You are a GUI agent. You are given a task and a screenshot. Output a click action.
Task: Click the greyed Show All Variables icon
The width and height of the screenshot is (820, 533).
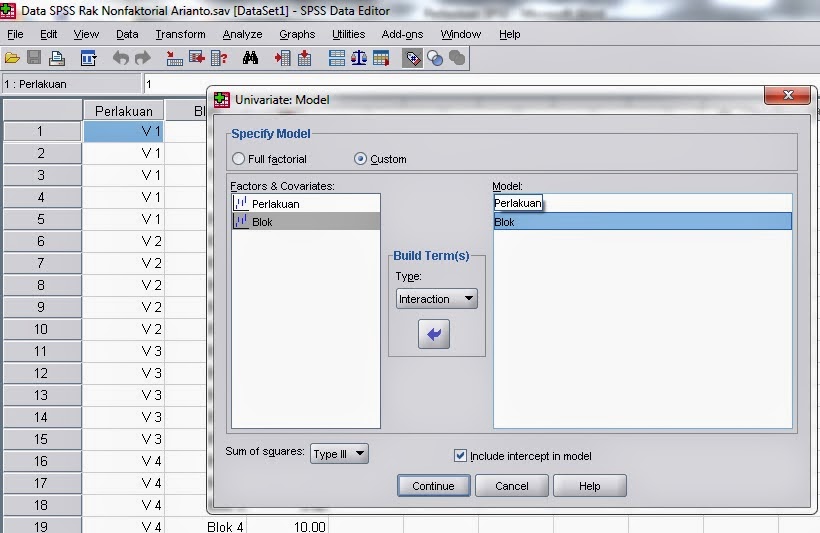(457, 58)
